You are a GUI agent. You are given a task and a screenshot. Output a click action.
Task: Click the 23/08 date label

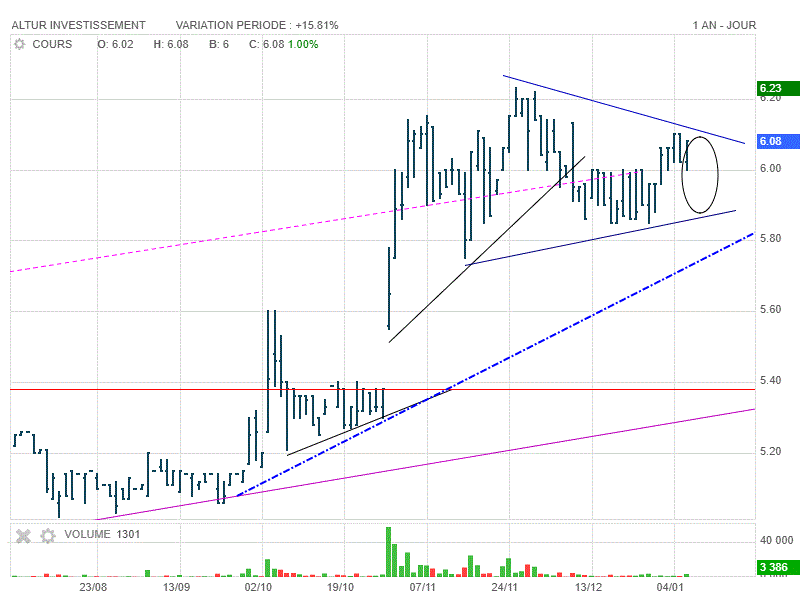[x=93, y=587]
